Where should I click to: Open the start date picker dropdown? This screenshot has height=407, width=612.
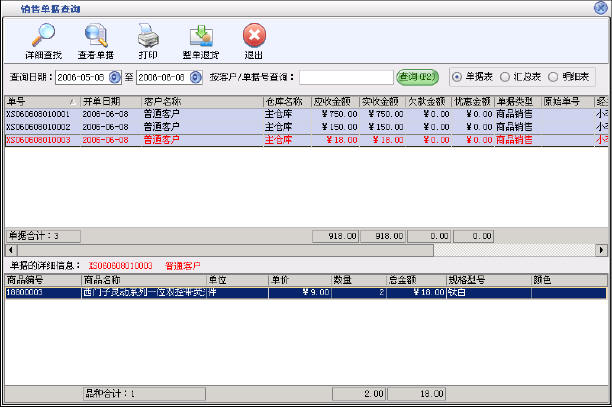coord(114,76)
